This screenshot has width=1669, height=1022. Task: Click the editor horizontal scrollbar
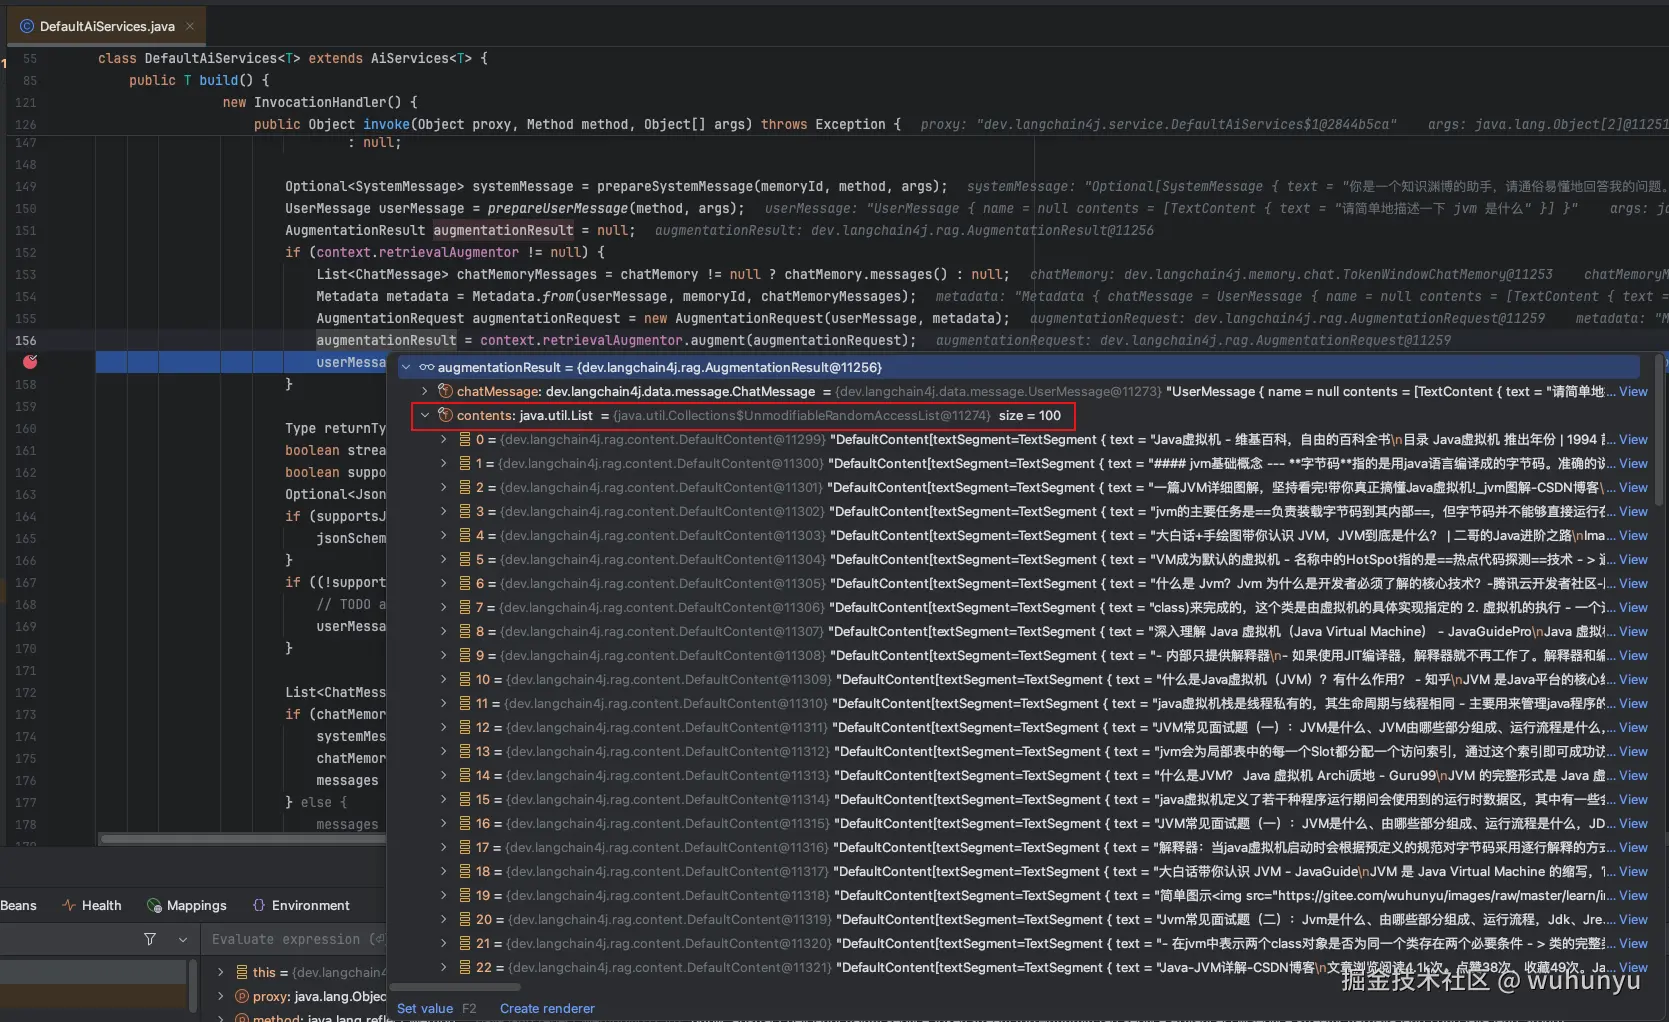[242, 838]
